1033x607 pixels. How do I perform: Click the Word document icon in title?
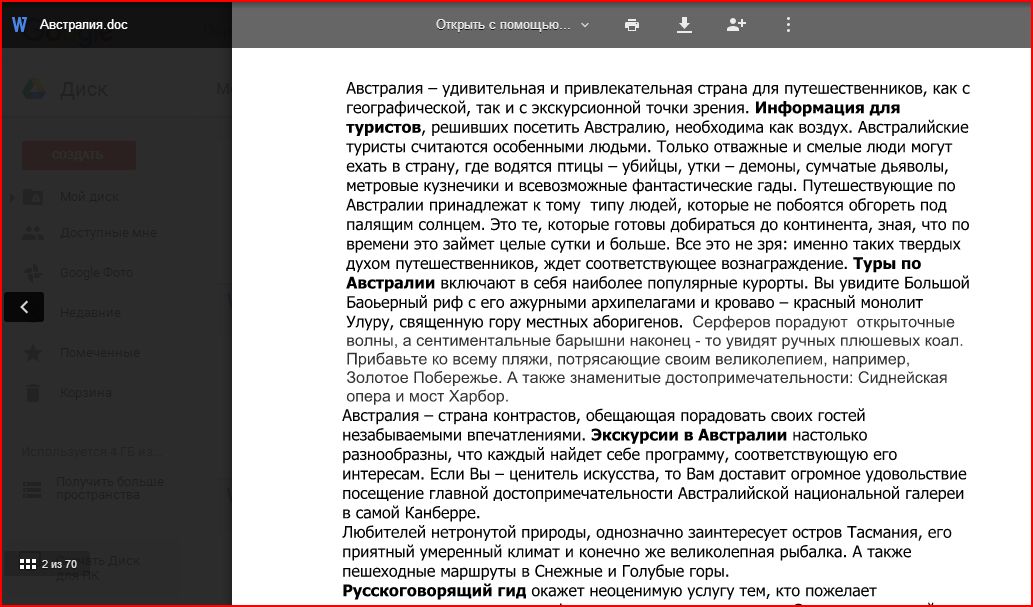pyautogui.click(x=20, y=25)
